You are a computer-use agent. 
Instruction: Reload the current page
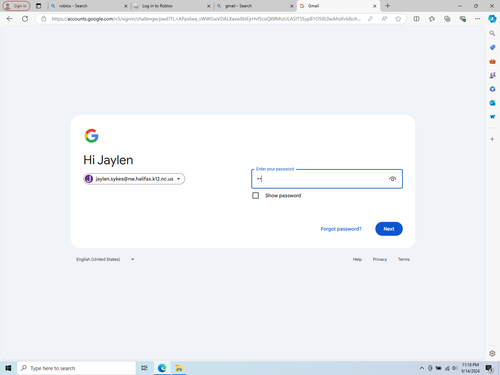[x=25, y=19]
